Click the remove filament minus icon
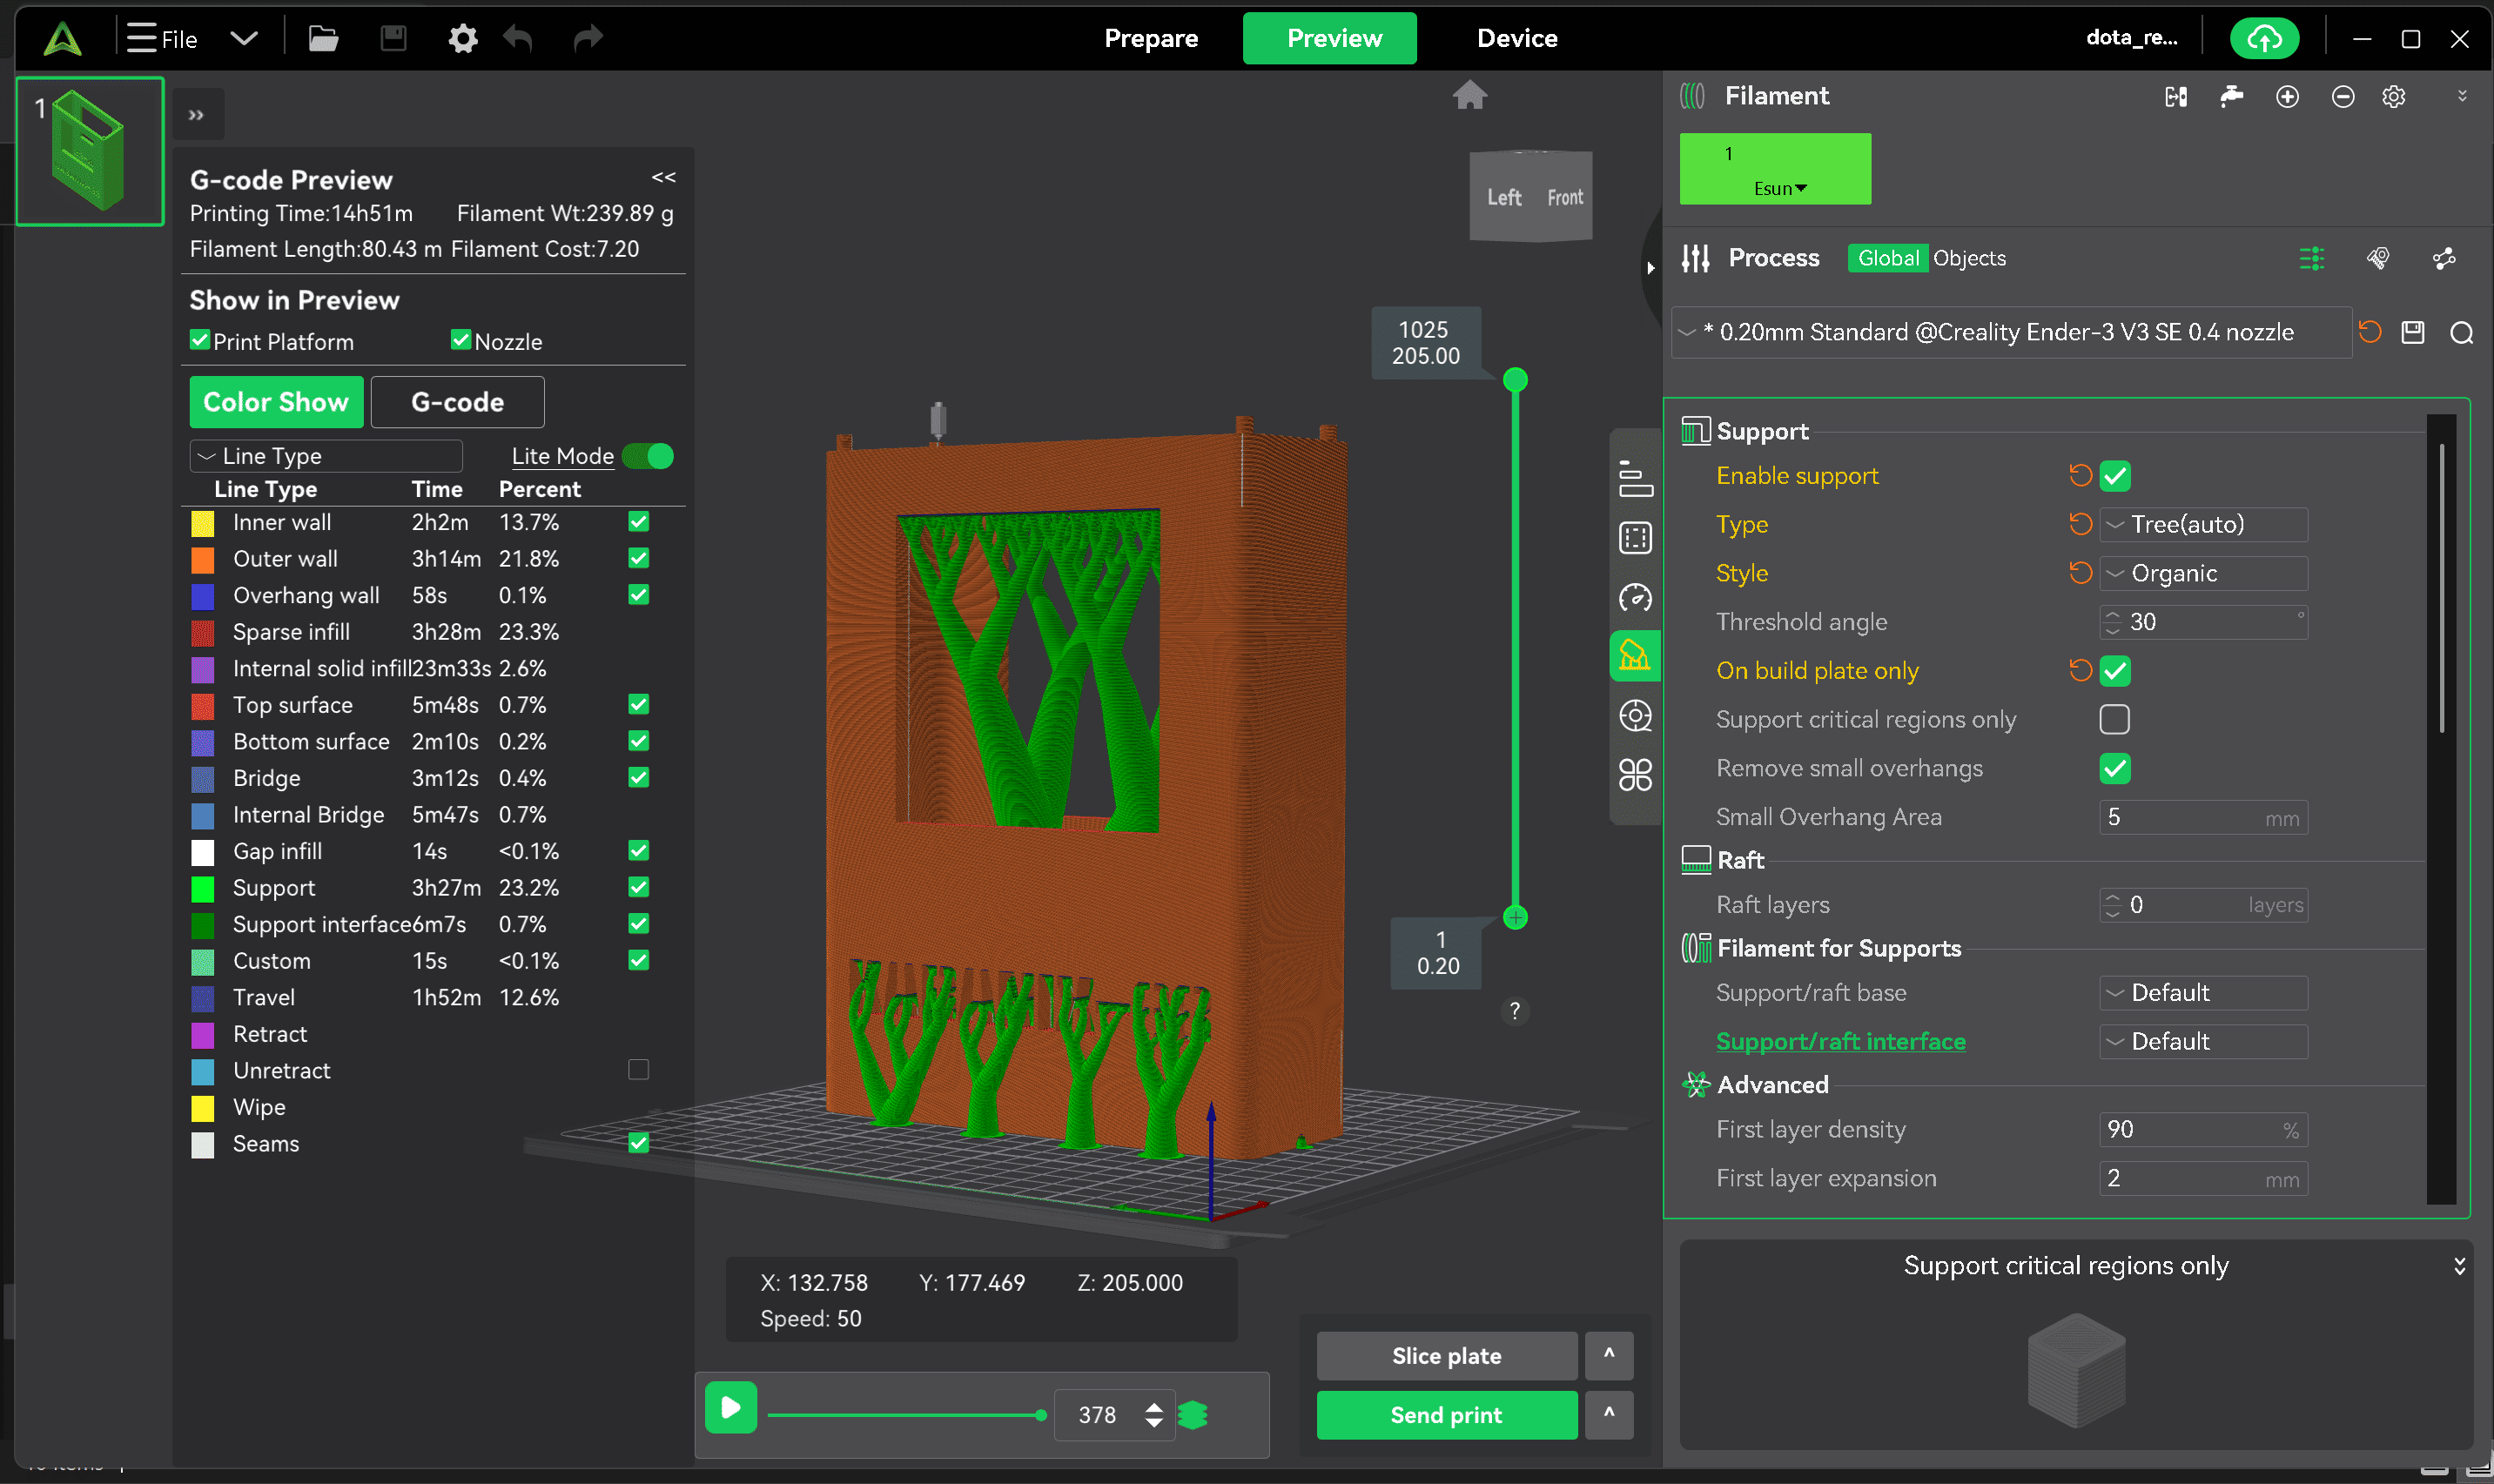Viewport: 2494px width, 1484px height. pos(2342,96)
